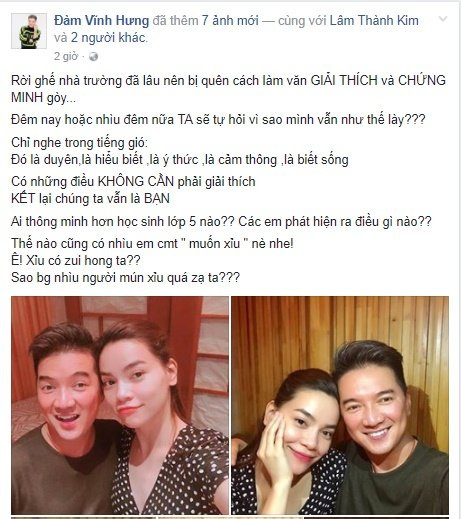View left selfie photo with wooden door

[120, 405]
